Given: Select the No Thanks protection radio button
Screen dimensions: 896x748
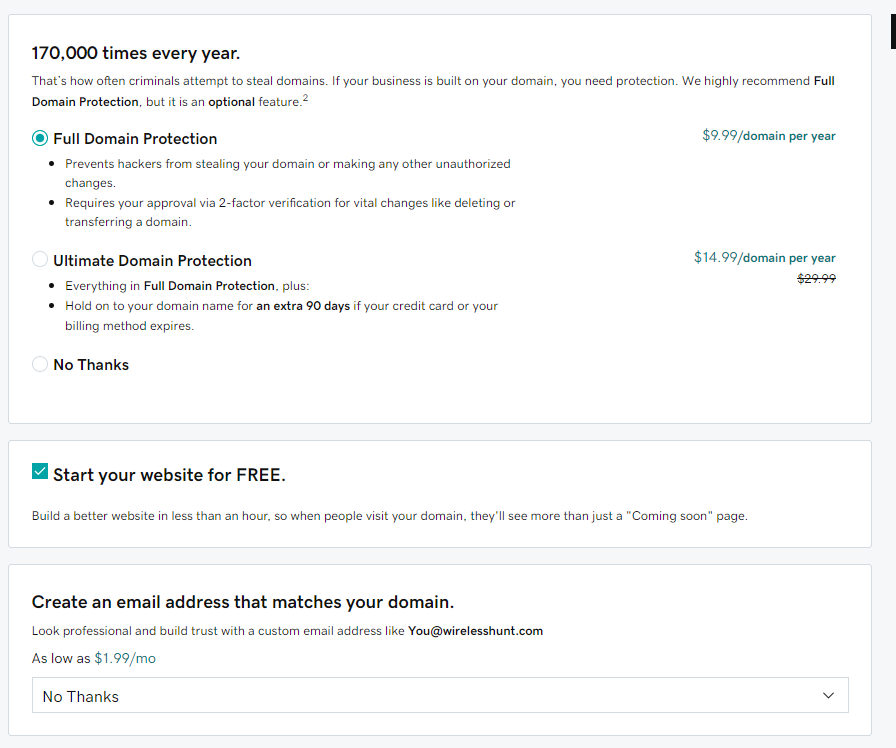Looking at the screenshot, I should [40, 364].
